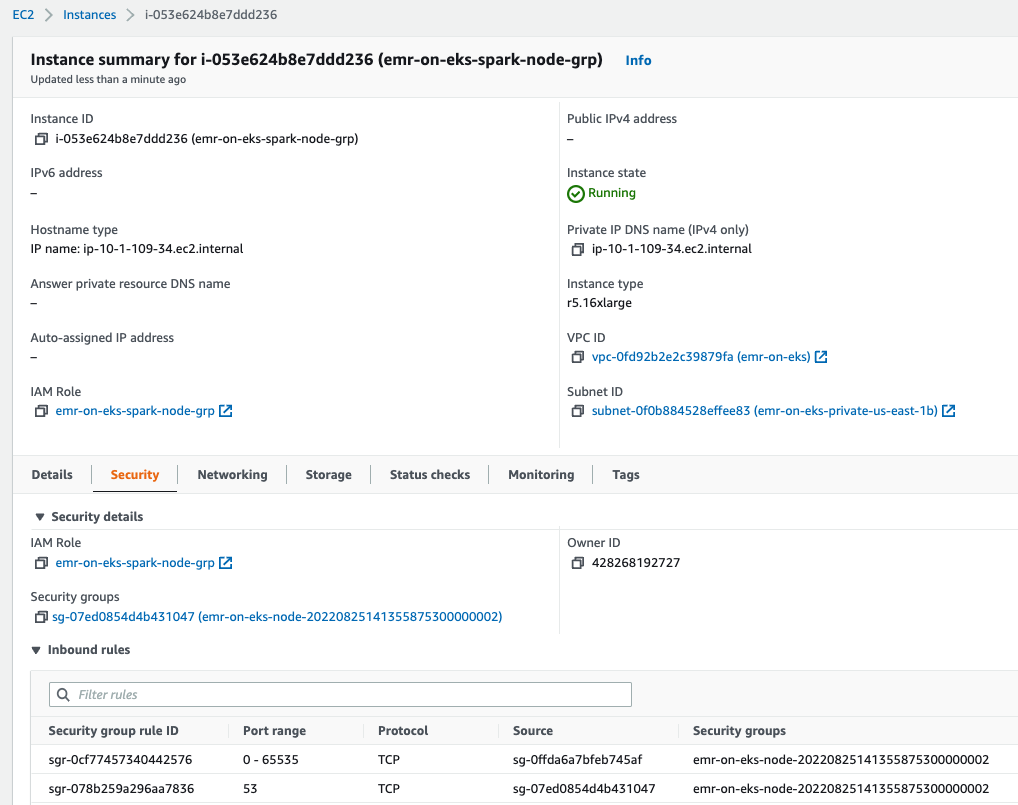Click the green Running state icon
The width and height of the screenshot is (1018, 805).
(x=575, y=193)
